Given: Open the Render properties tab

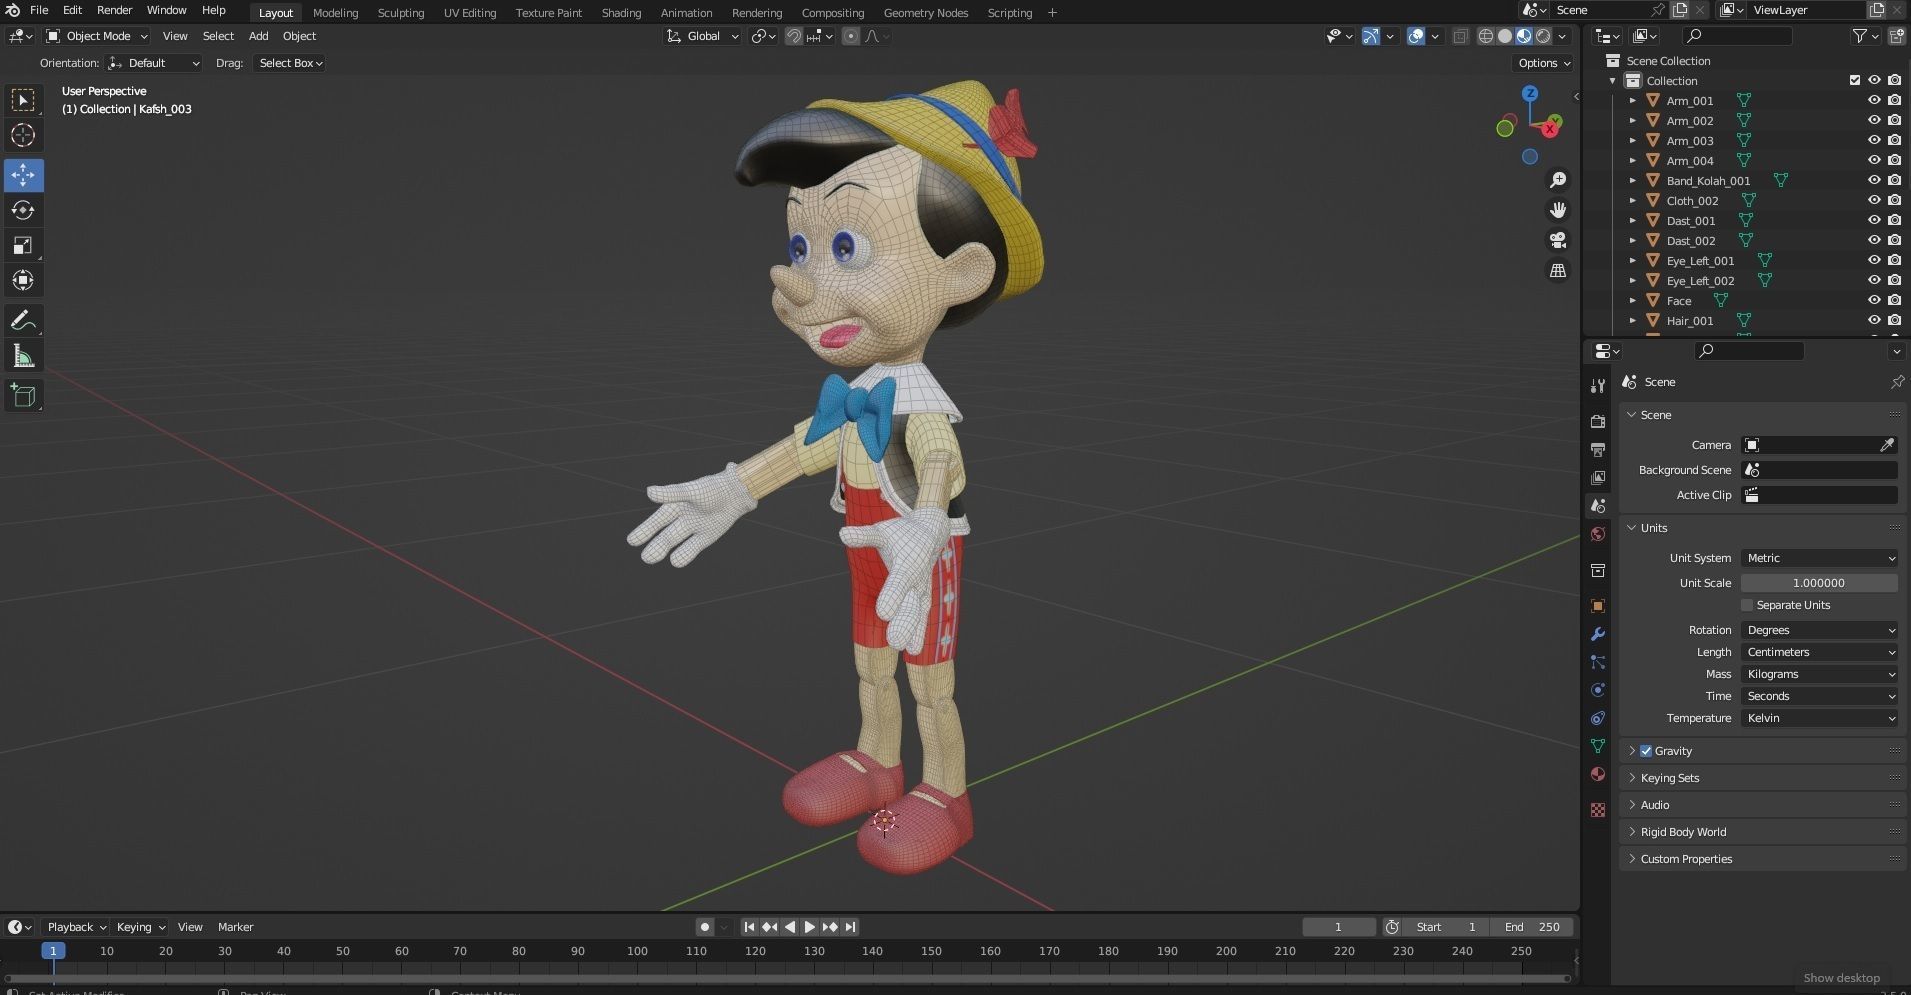Looking at the screenshot, I should point(1598,422).
